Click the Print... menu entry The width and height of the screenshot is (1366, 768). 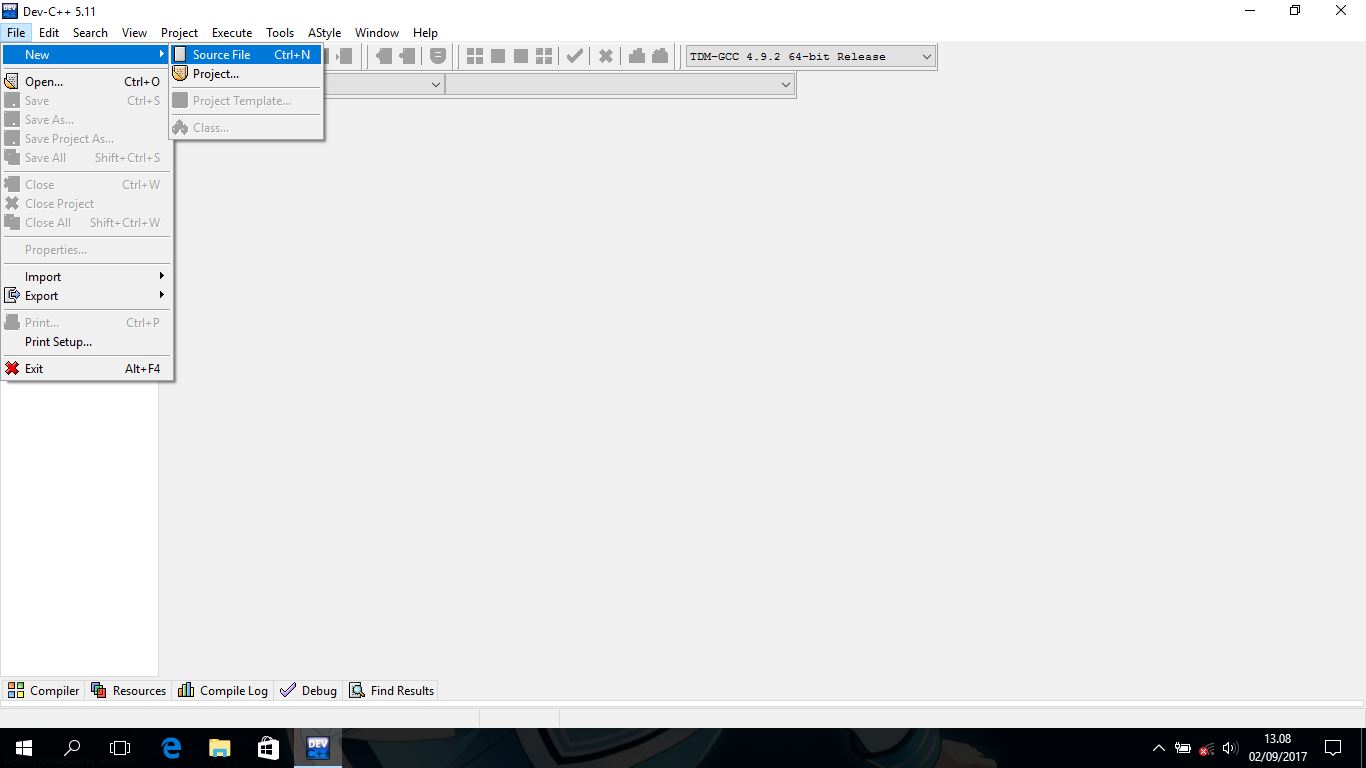tap(86, 323)
